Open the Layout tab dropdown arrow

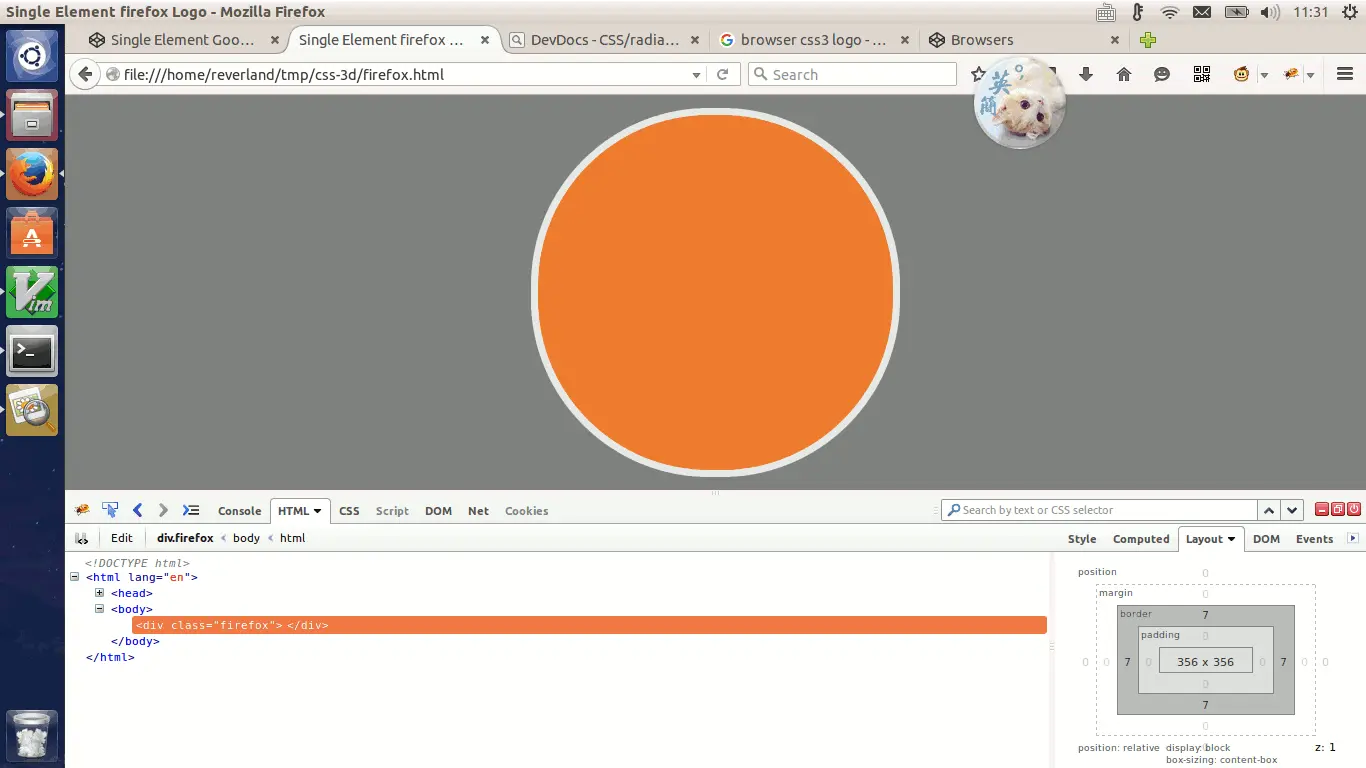tap(1232, 539)
